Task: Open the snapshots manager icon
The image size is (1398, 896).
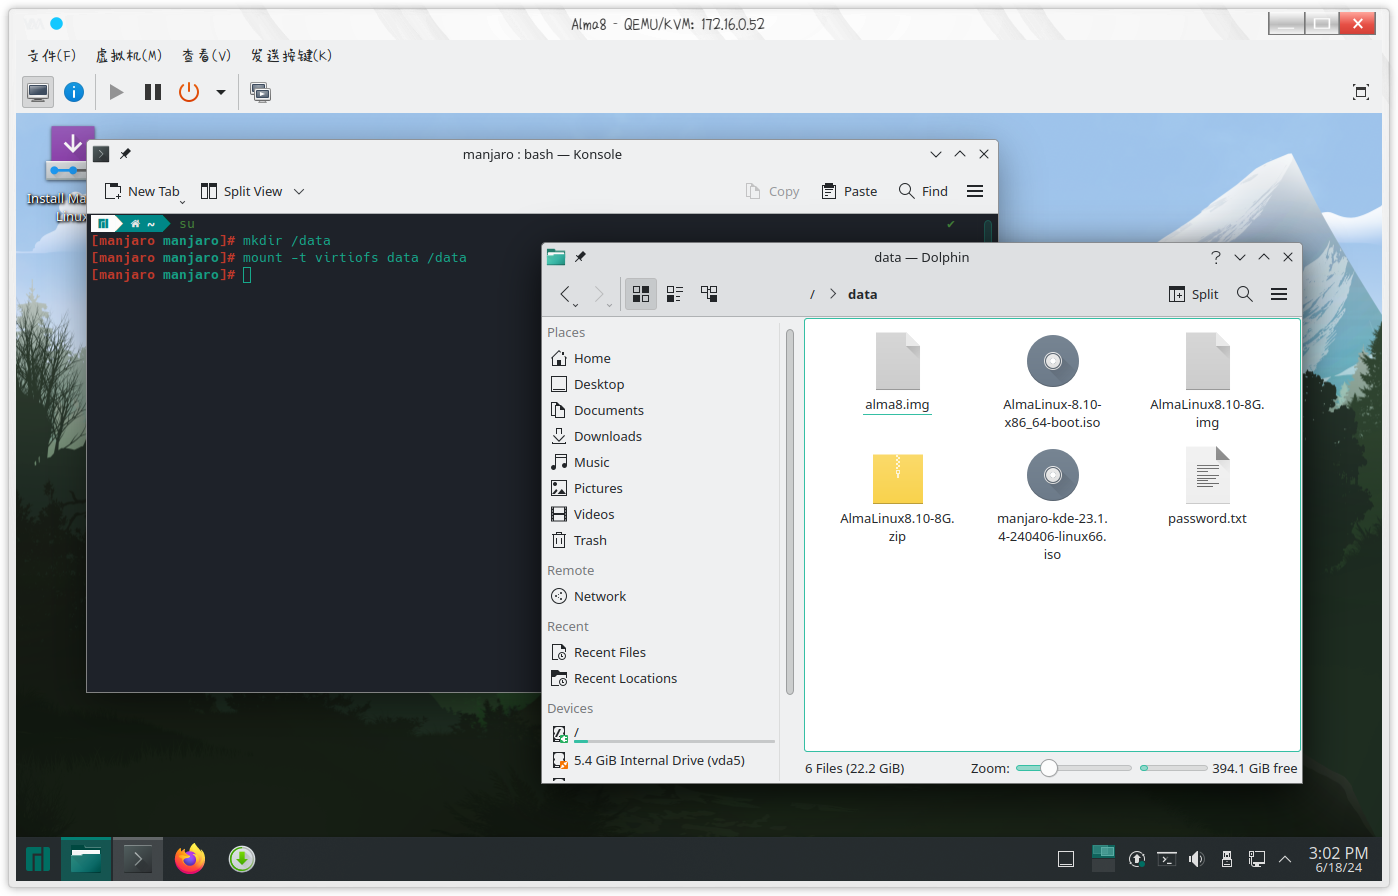Action: [261, 92]
